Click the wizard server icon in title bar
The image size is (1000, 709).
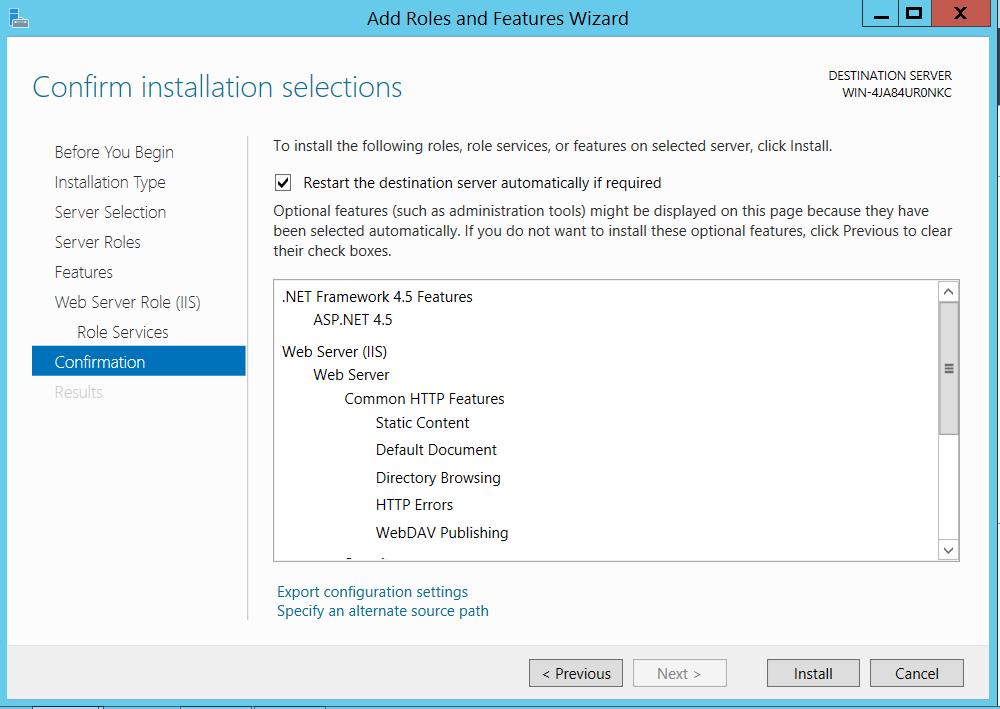(18, 18)
